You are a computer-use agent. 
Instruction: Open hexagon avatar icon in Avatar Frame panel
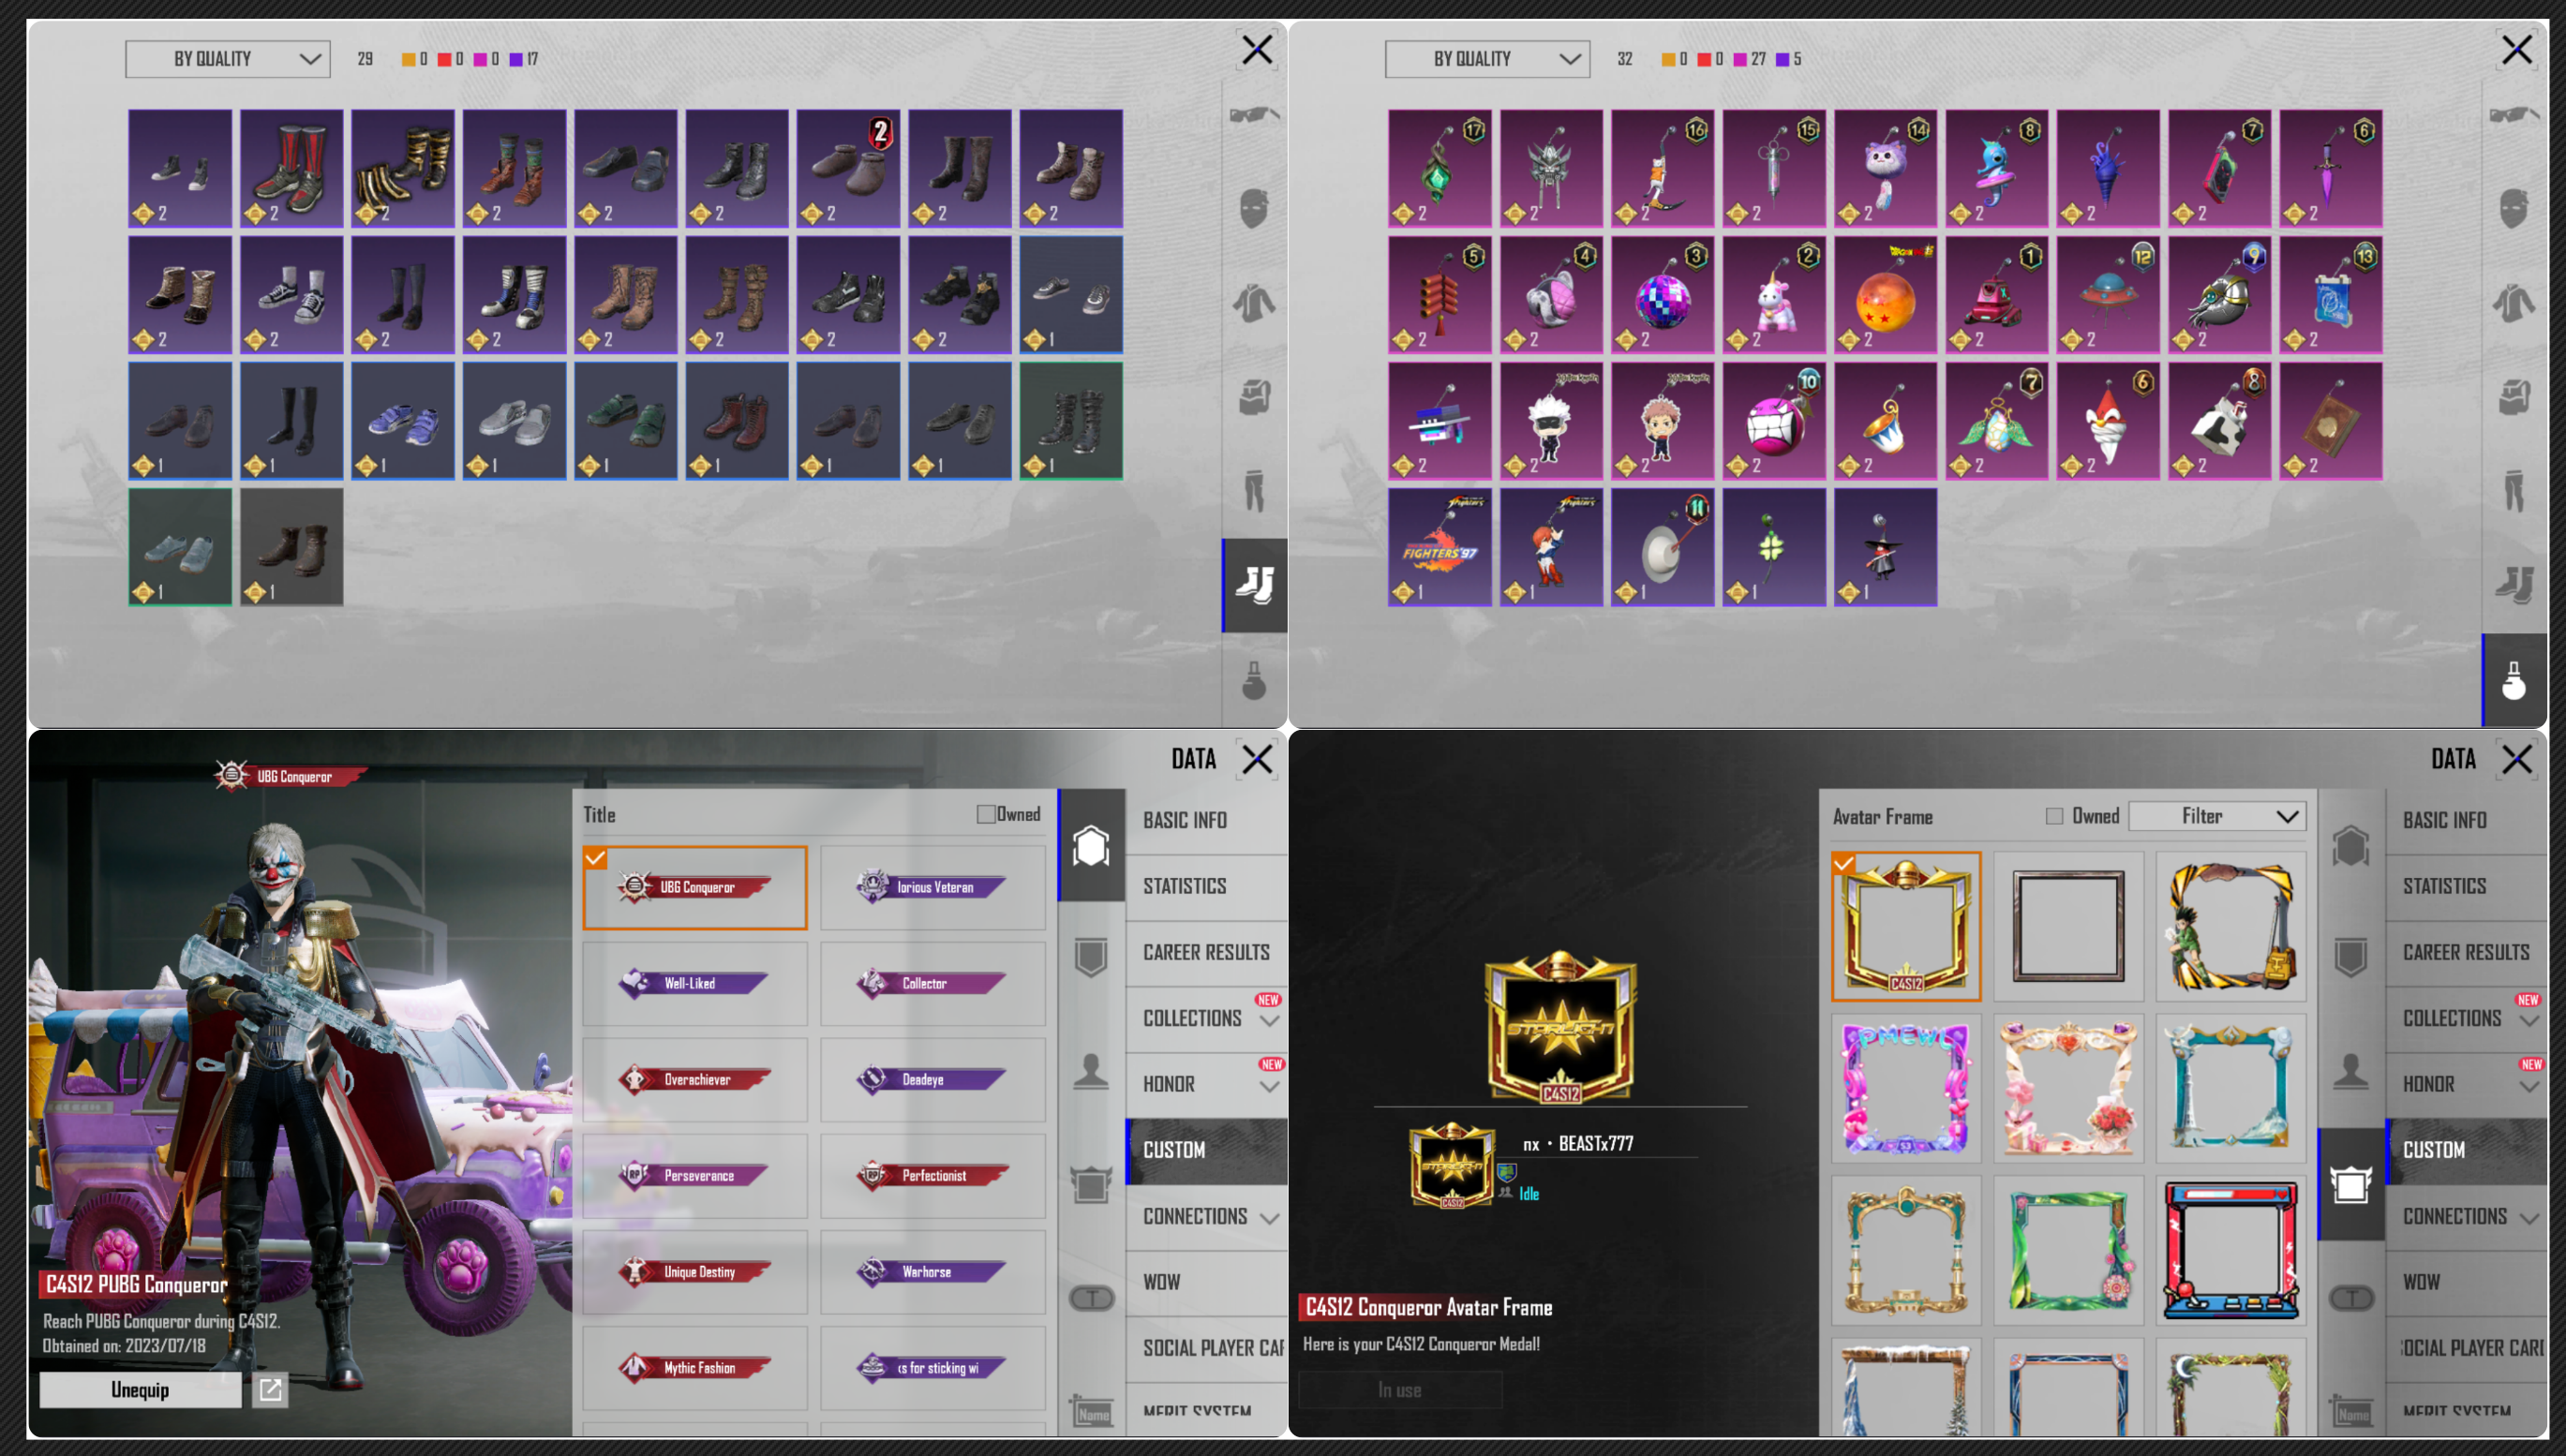click(x=2351, y=846)
